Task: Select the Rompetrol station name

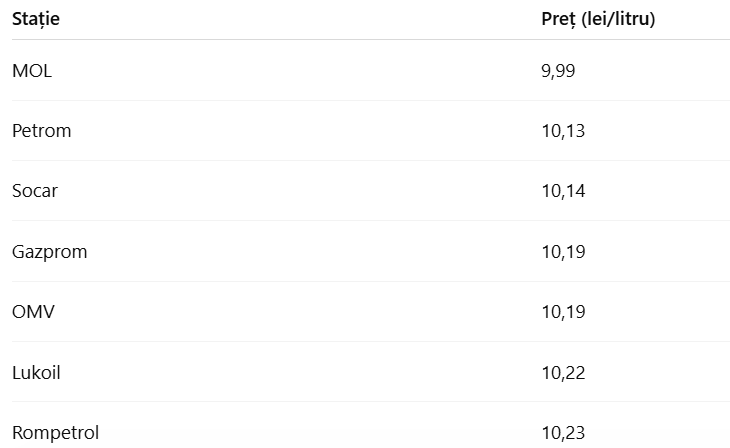Action: pyautogui.click(x=56, y=433)
